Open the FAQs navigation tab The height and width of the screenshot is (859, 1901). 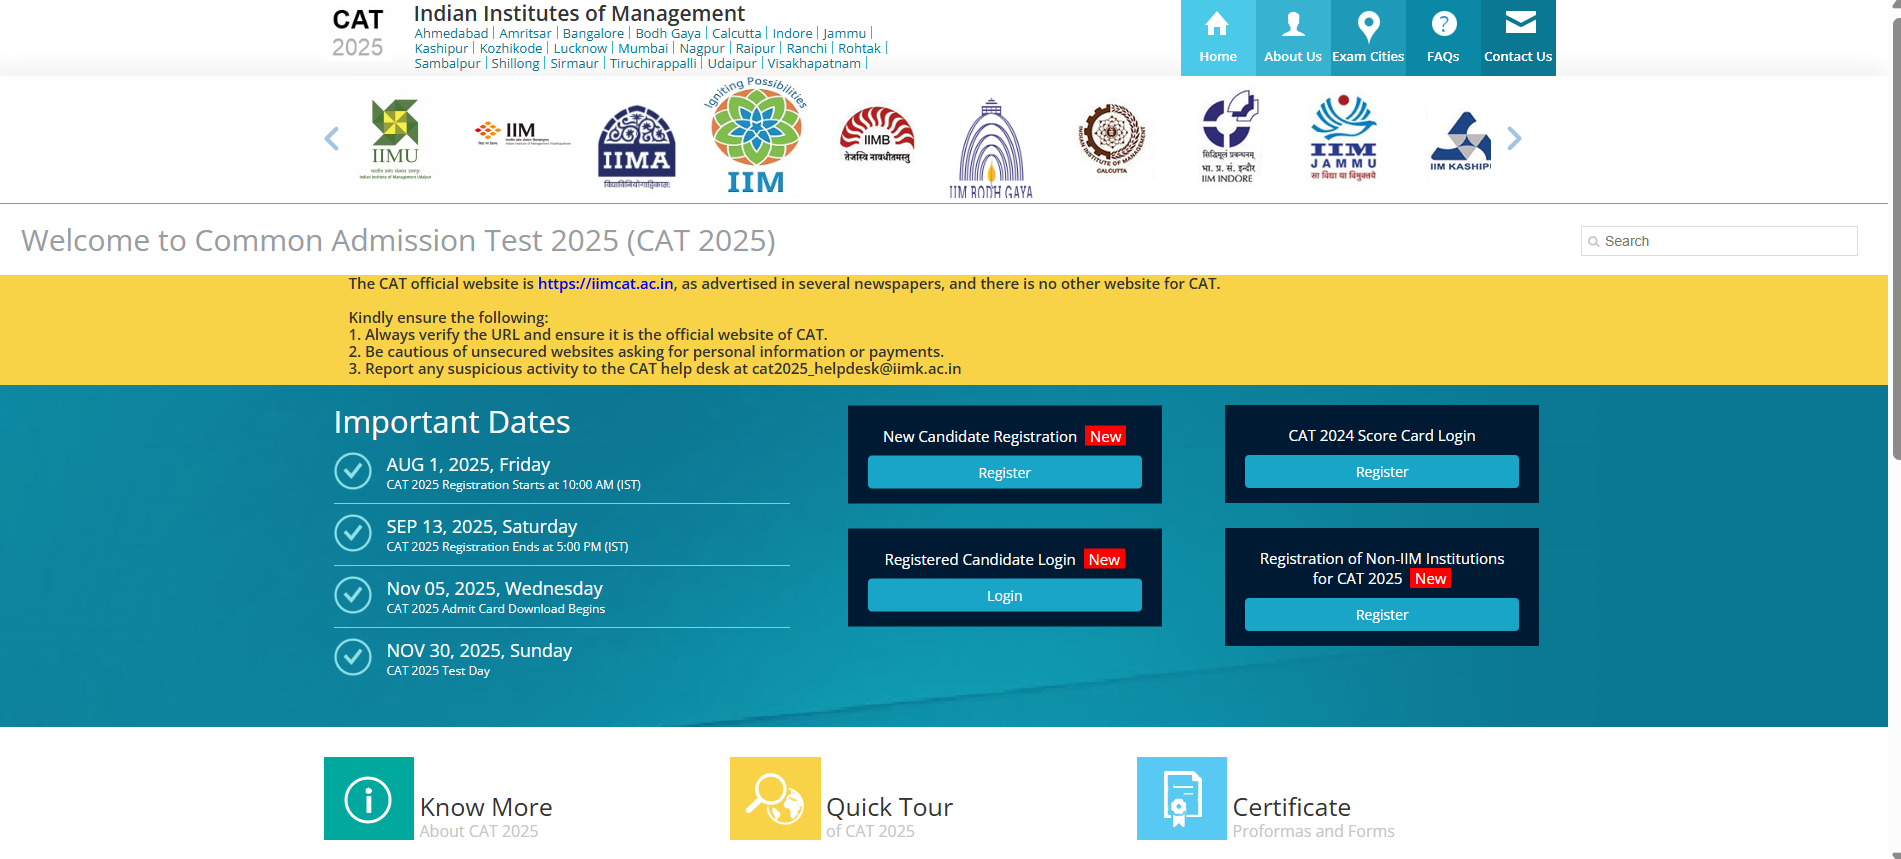[1443, 38]
